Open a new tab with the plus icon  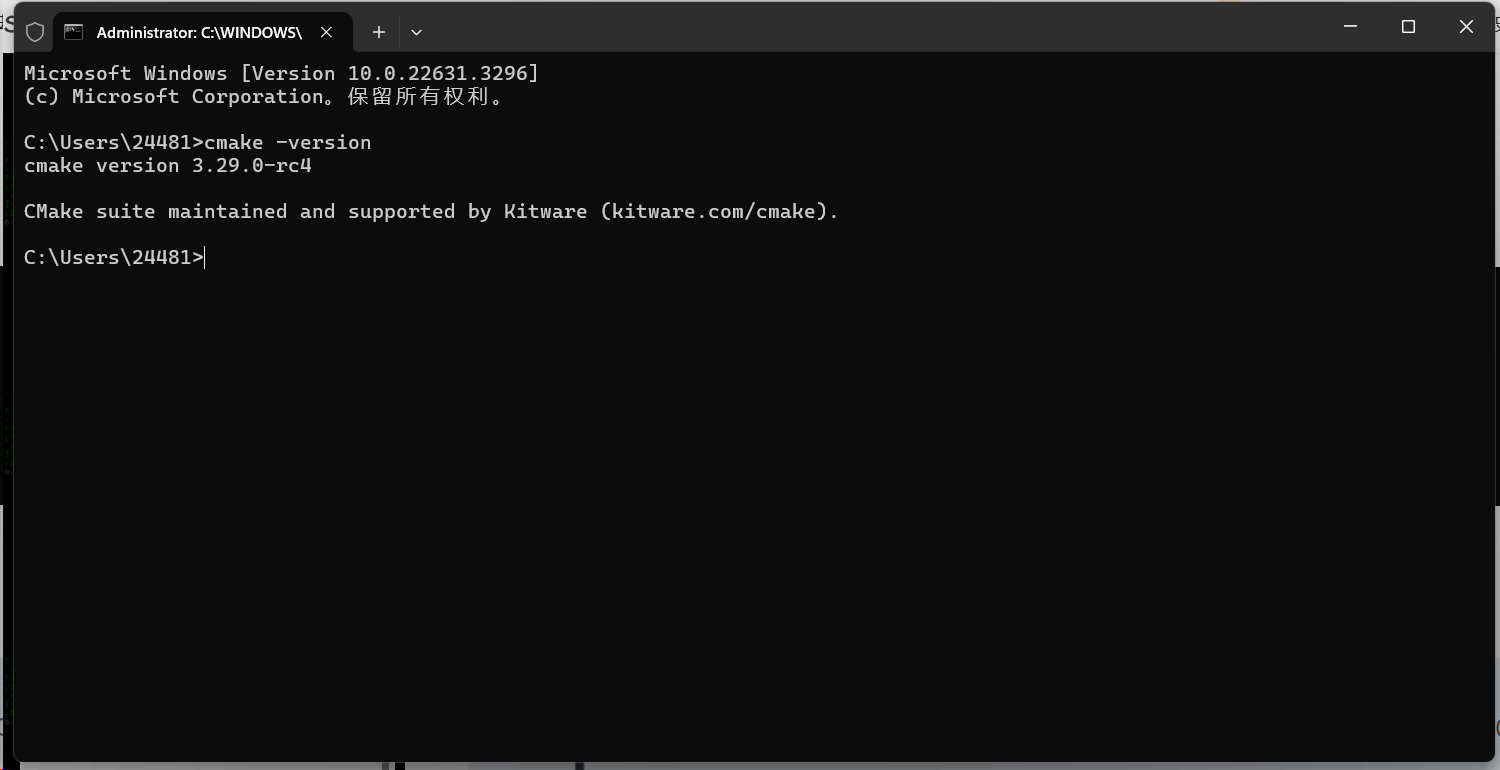[x=379, y=32]
